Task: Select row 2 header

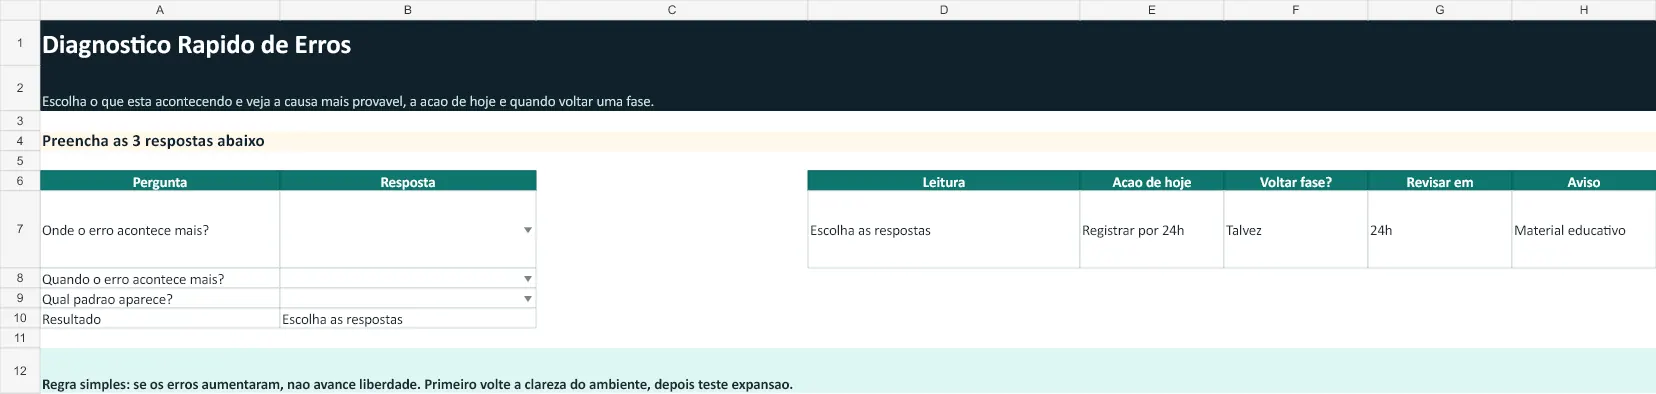Action: click(x=20, y=88)
